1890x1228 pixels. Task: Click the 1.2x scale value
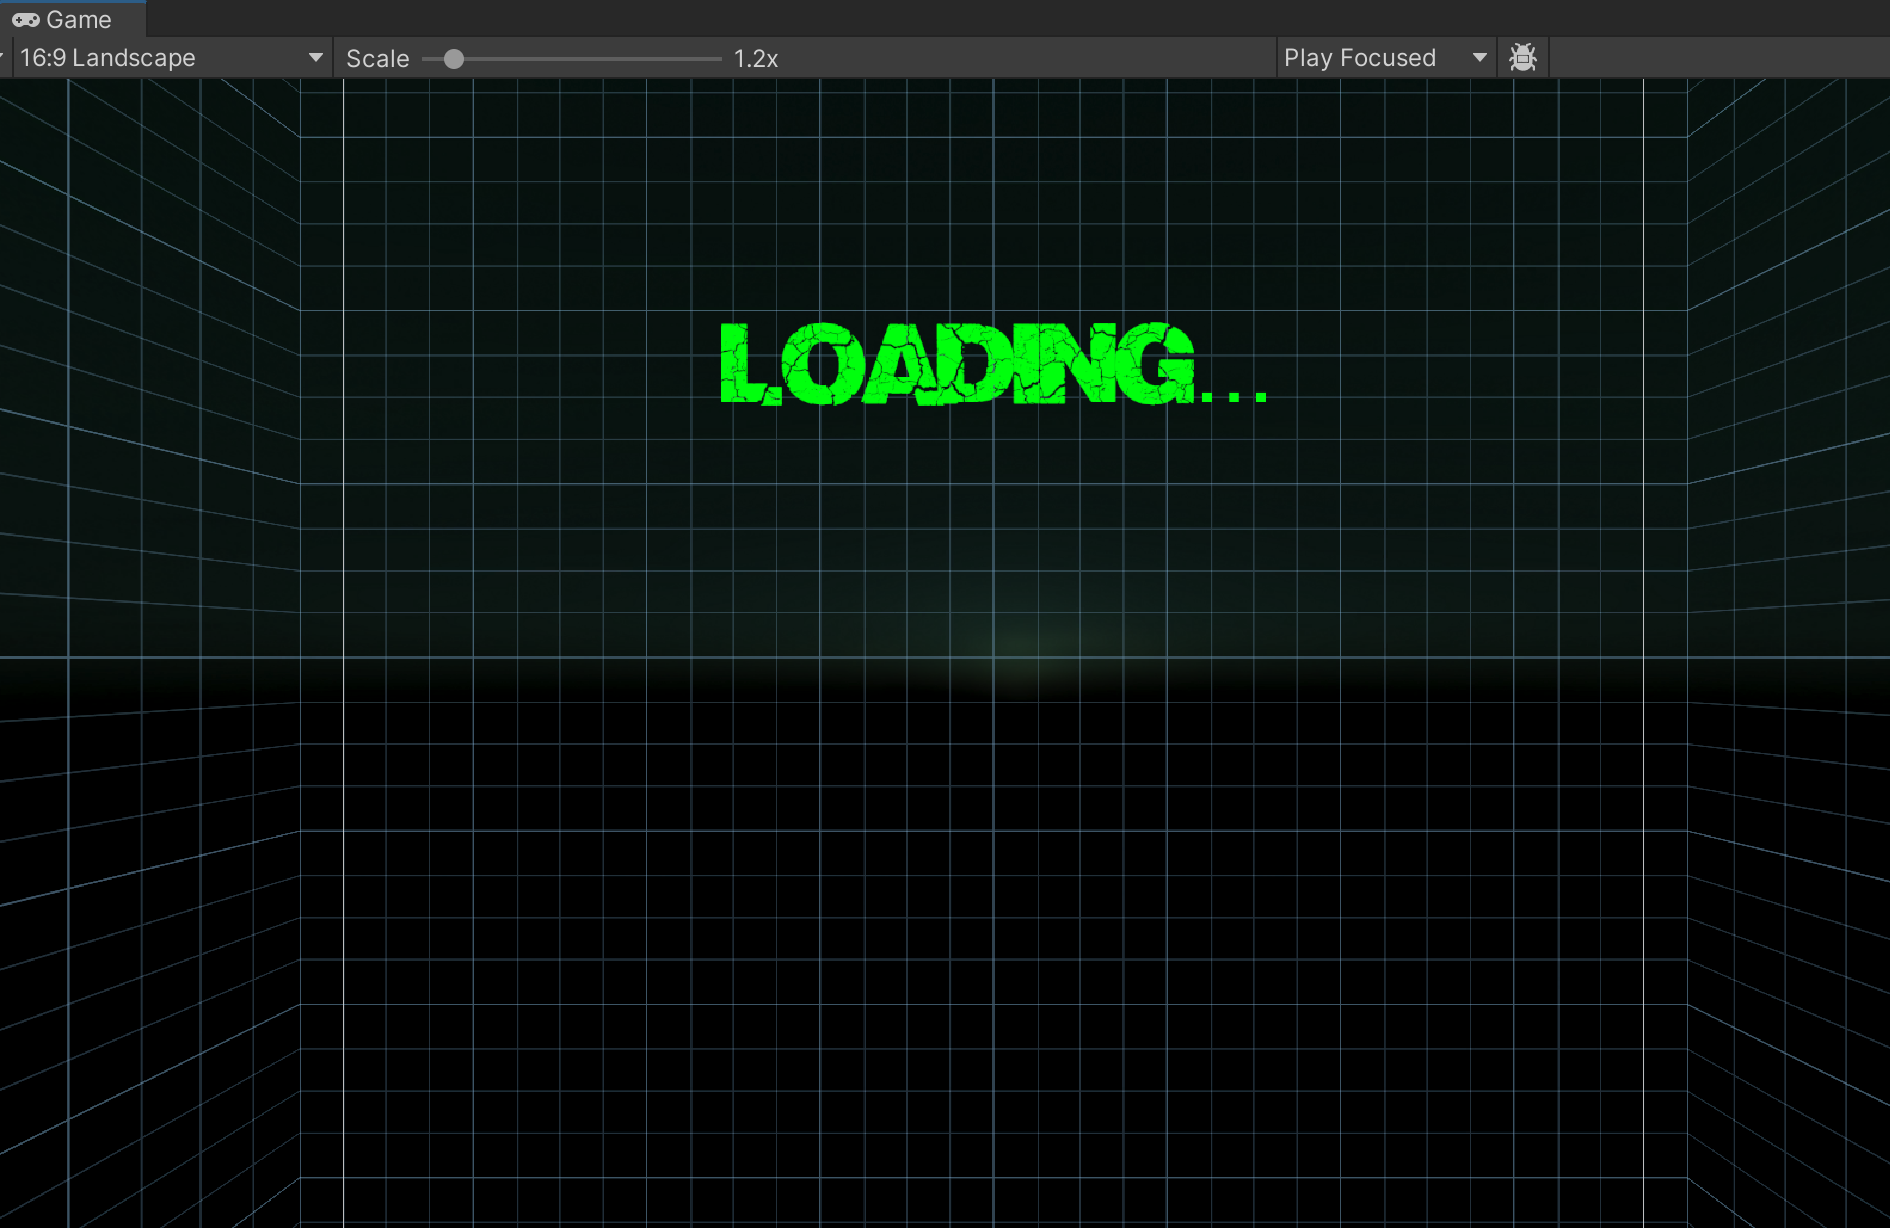[756, 59]
